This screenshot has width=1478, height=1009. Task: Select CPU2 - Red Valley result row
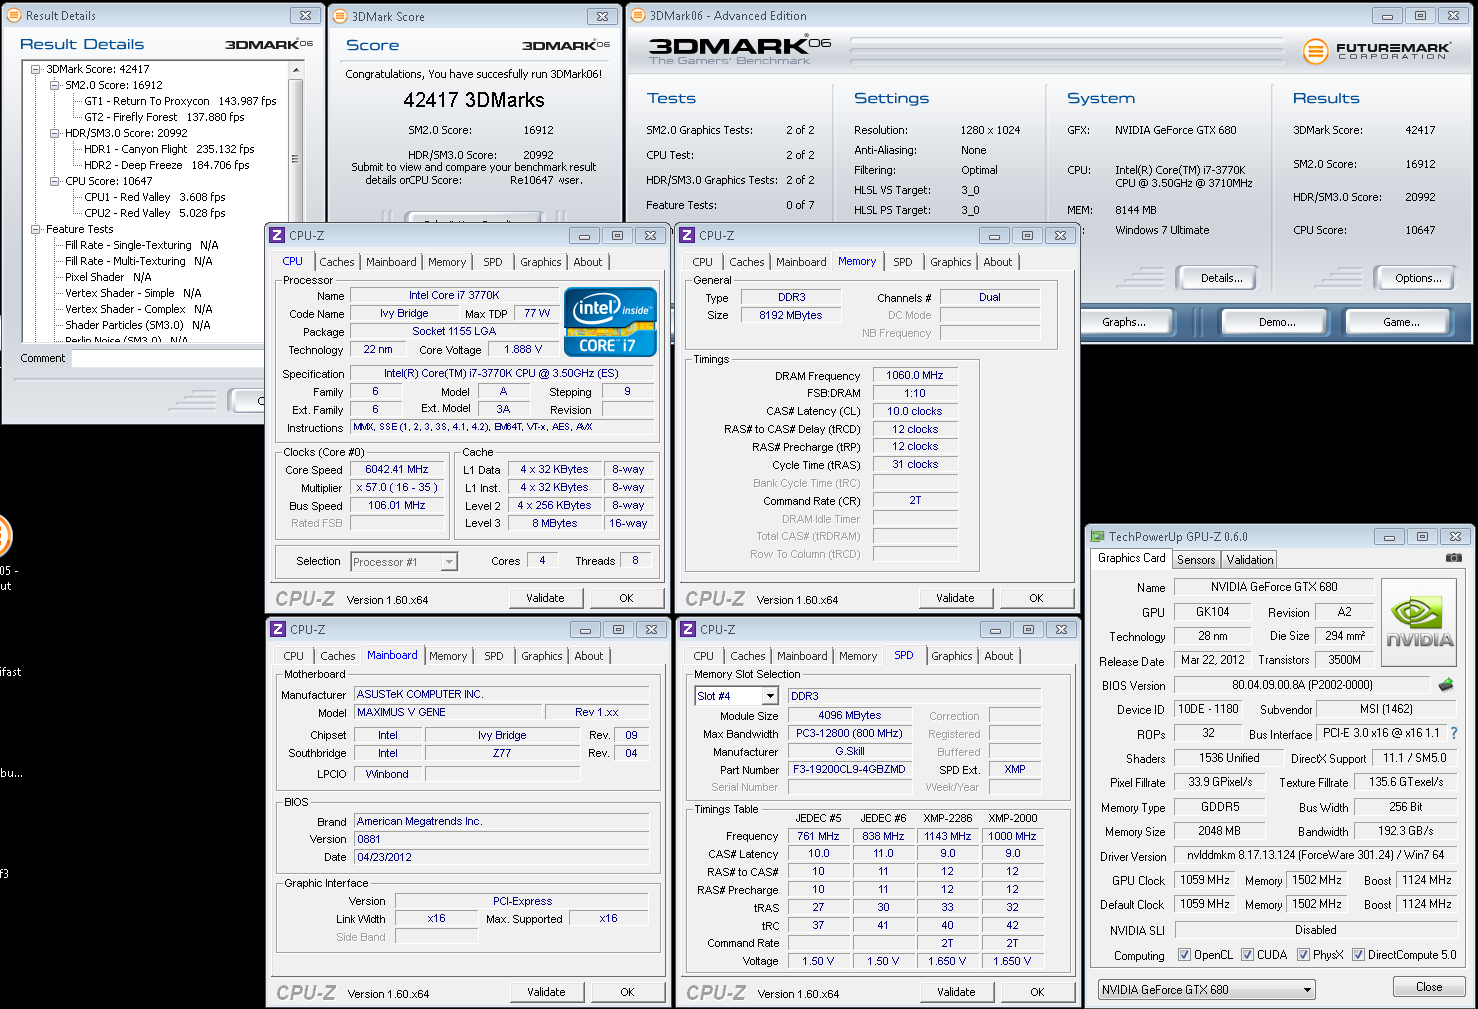155,213
